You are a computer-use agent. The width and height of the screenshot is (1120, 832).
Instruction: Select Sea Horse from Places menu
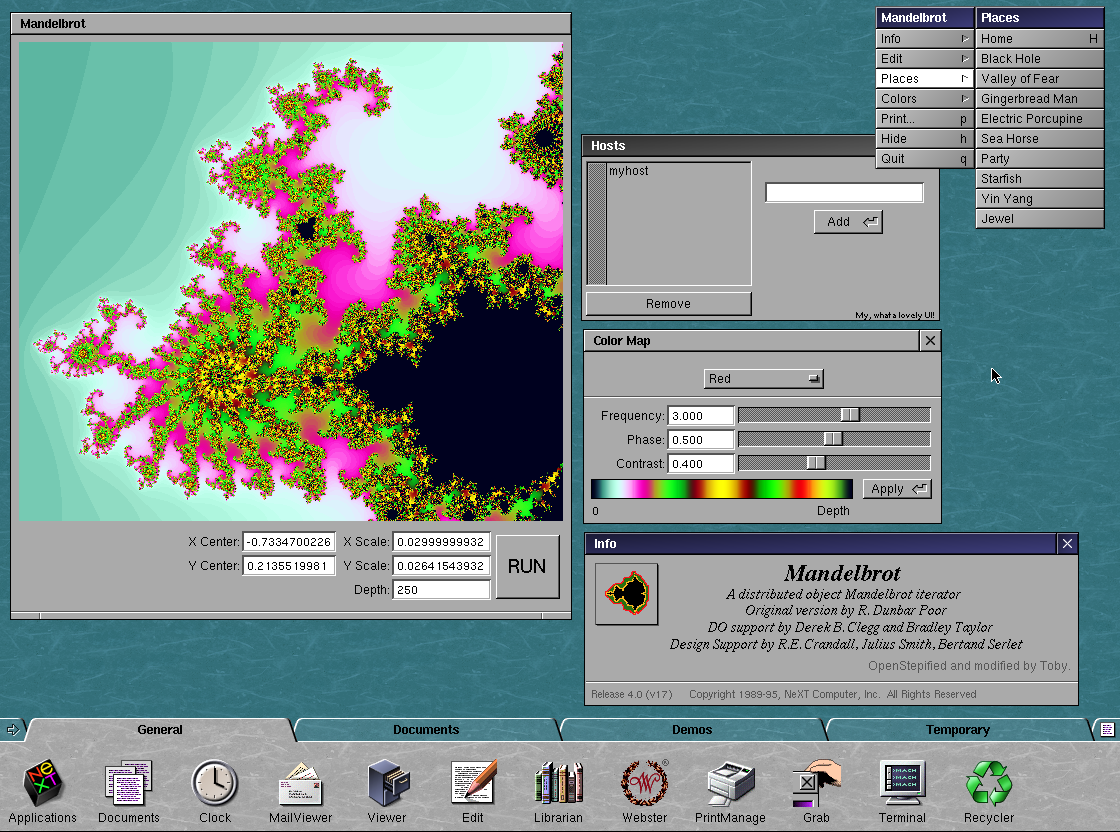tap(1039, 139)
